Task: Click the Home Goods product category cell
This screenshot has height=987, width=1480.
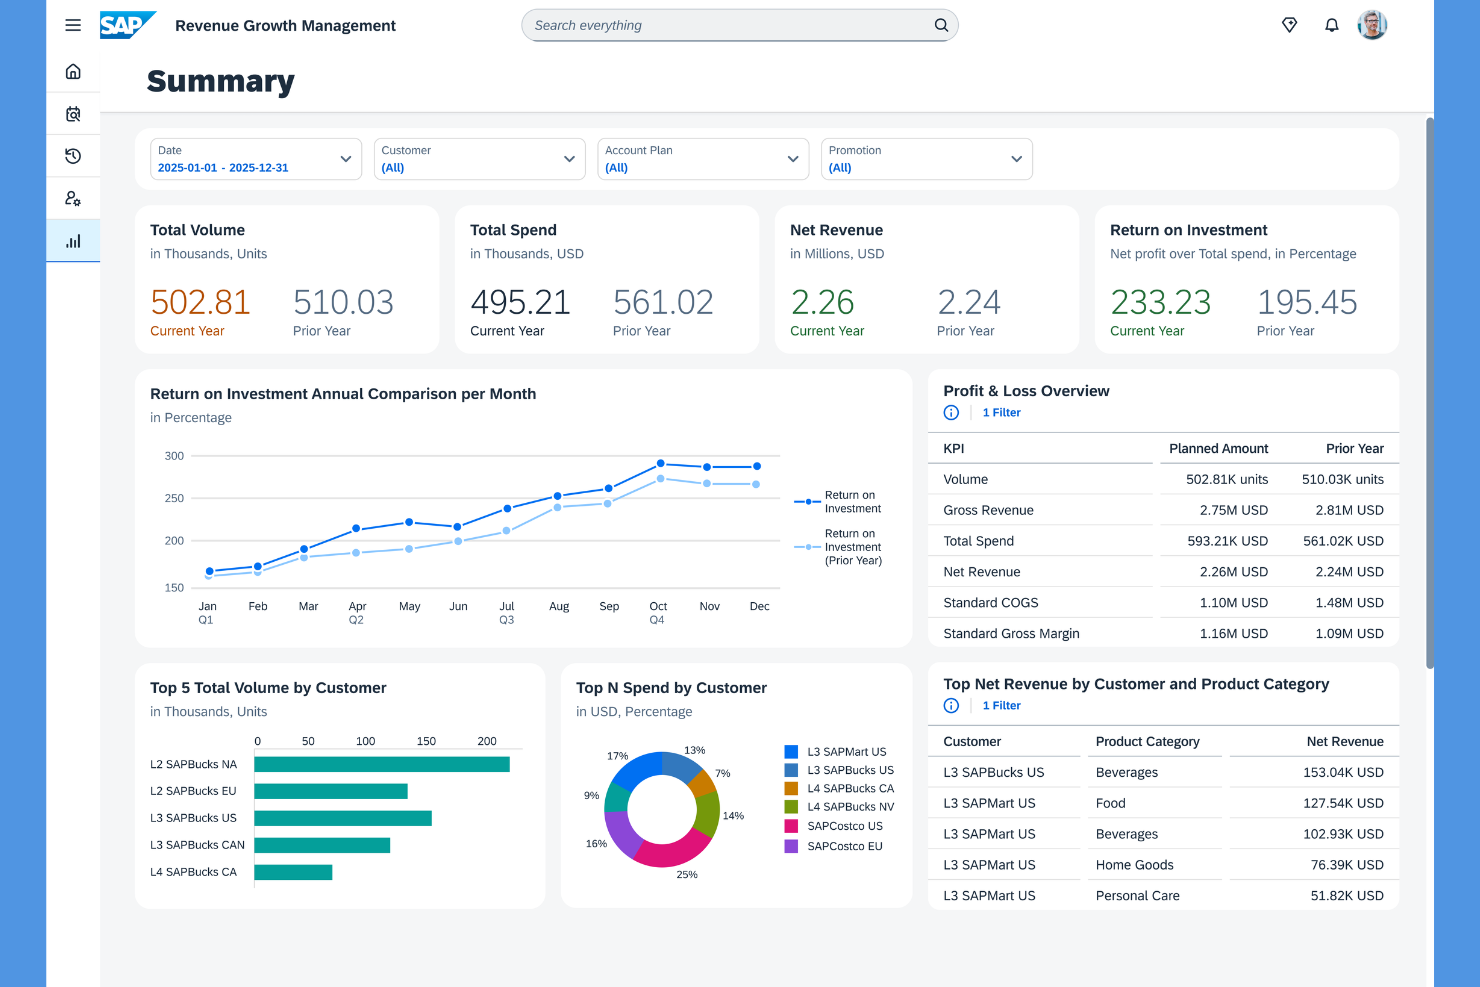Action: tap(1134, 865)
